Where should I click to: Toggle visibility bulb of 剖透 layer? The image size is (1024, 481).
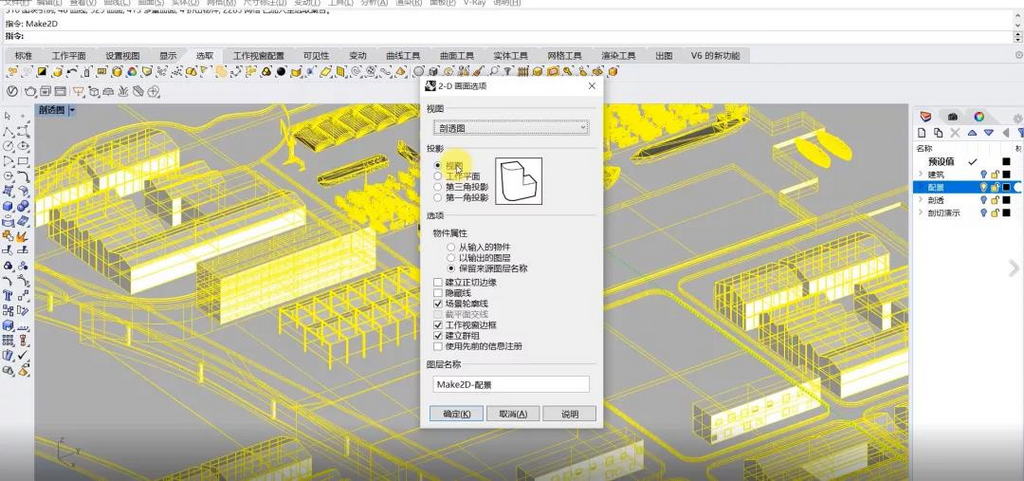(x=983, y=200)
